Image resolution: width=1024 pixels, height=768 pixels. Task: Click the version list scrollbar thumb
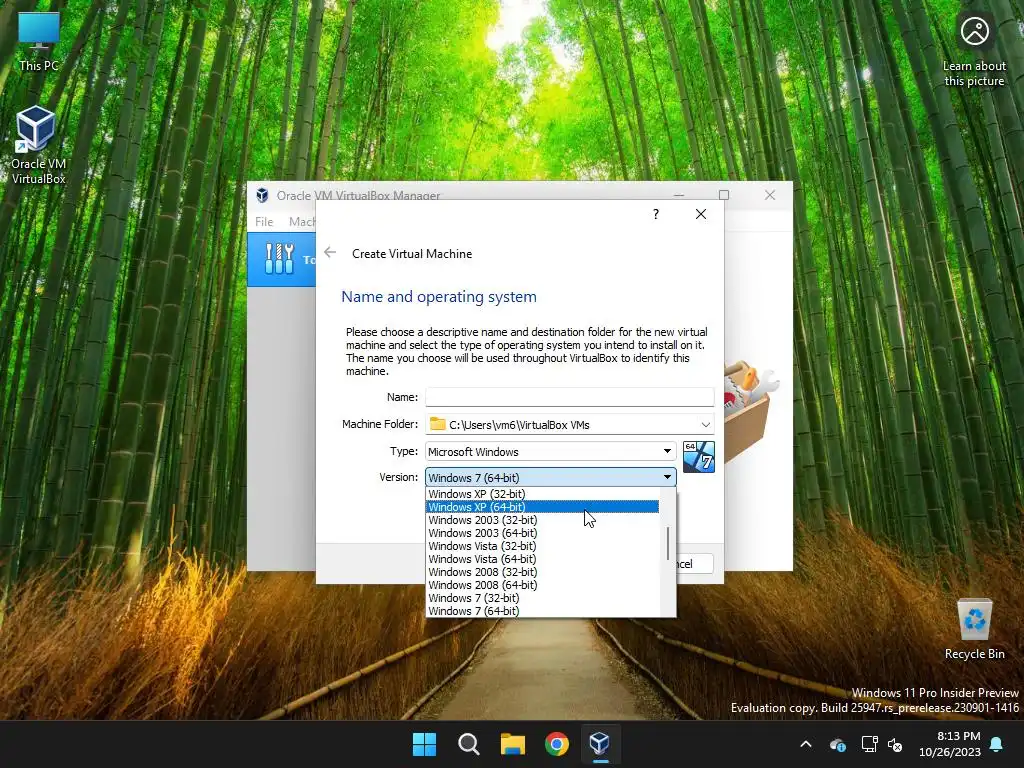coord(667,543)
